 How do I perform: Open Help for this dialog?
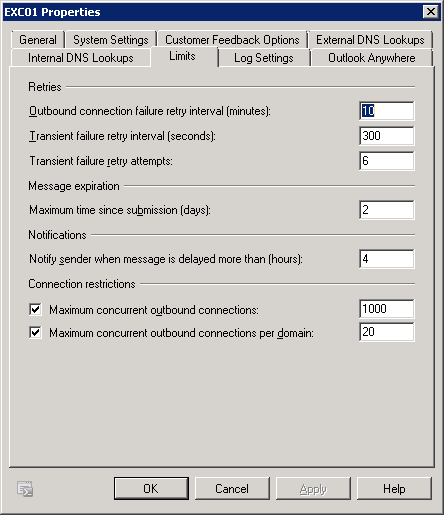coord(394,488)
